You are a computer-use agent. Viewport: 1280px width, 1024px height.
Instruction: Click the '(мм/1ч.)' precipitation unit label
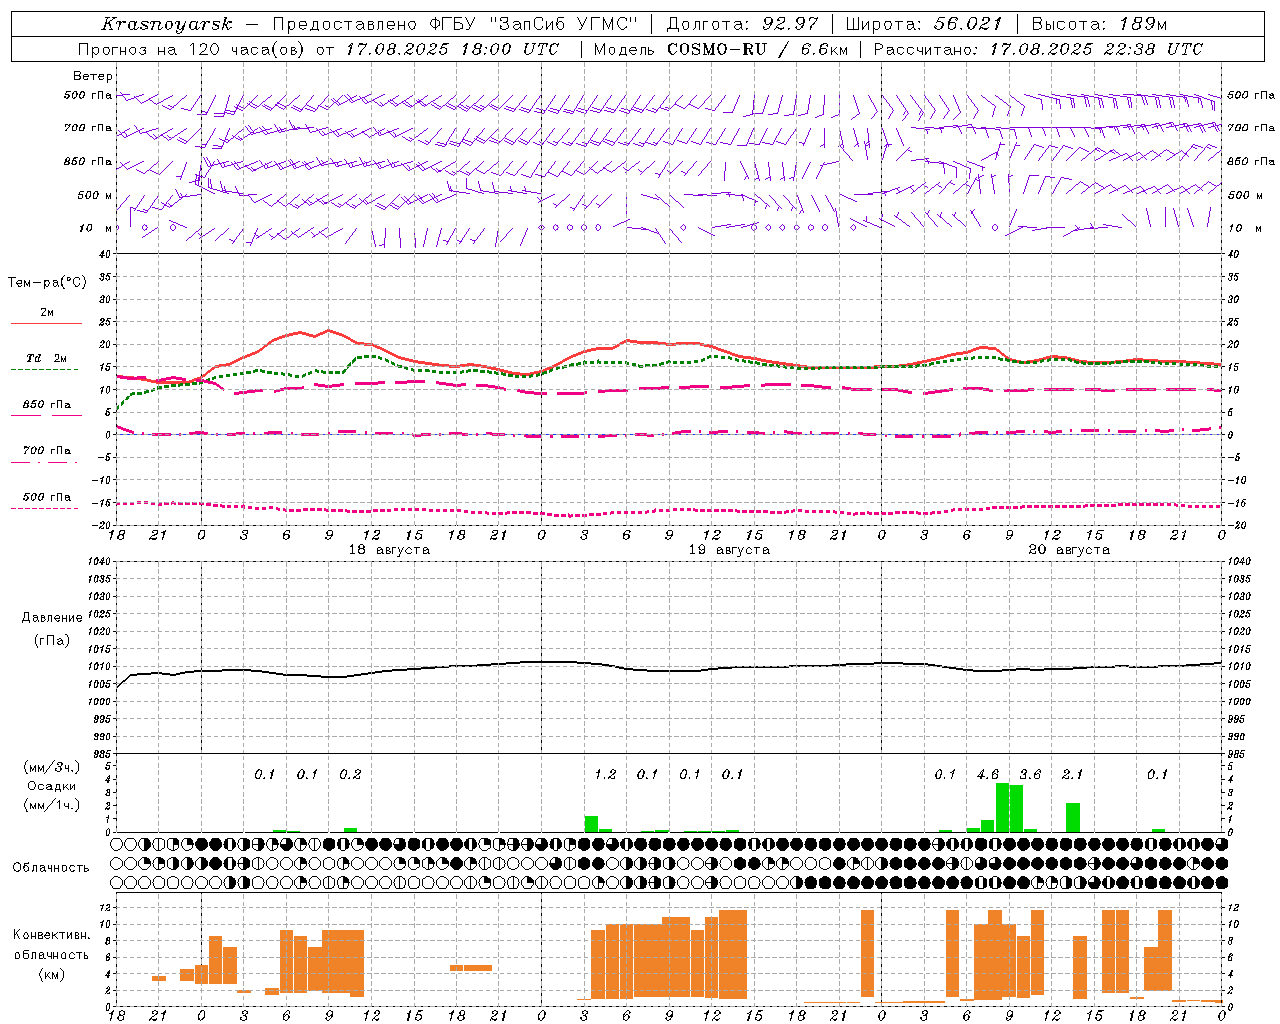[52, 806]
